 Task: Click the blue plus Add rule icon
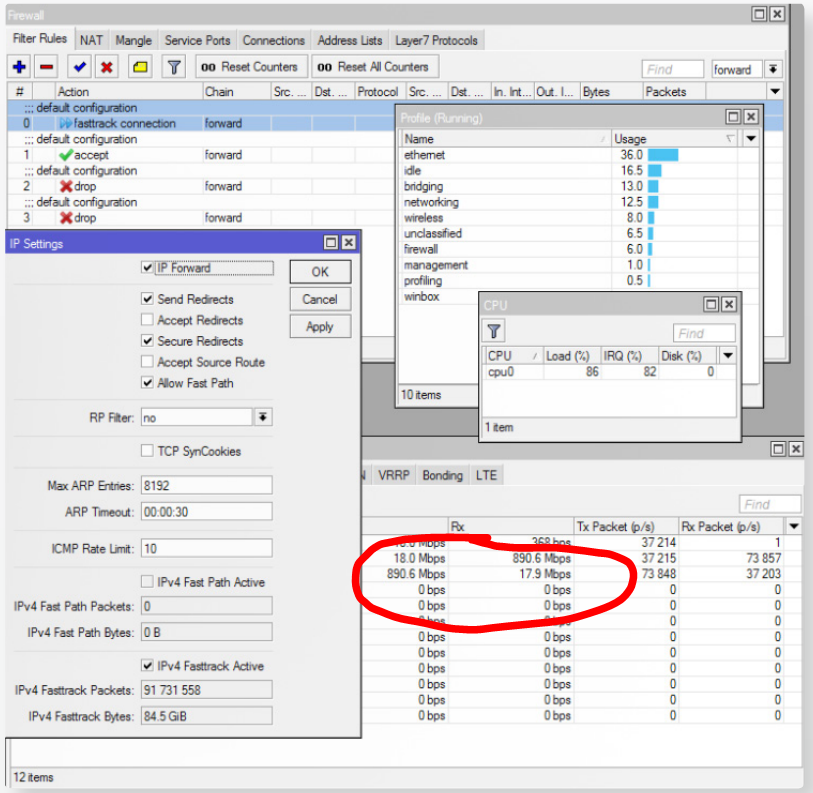pyautogui.click(x=20, y=67)
